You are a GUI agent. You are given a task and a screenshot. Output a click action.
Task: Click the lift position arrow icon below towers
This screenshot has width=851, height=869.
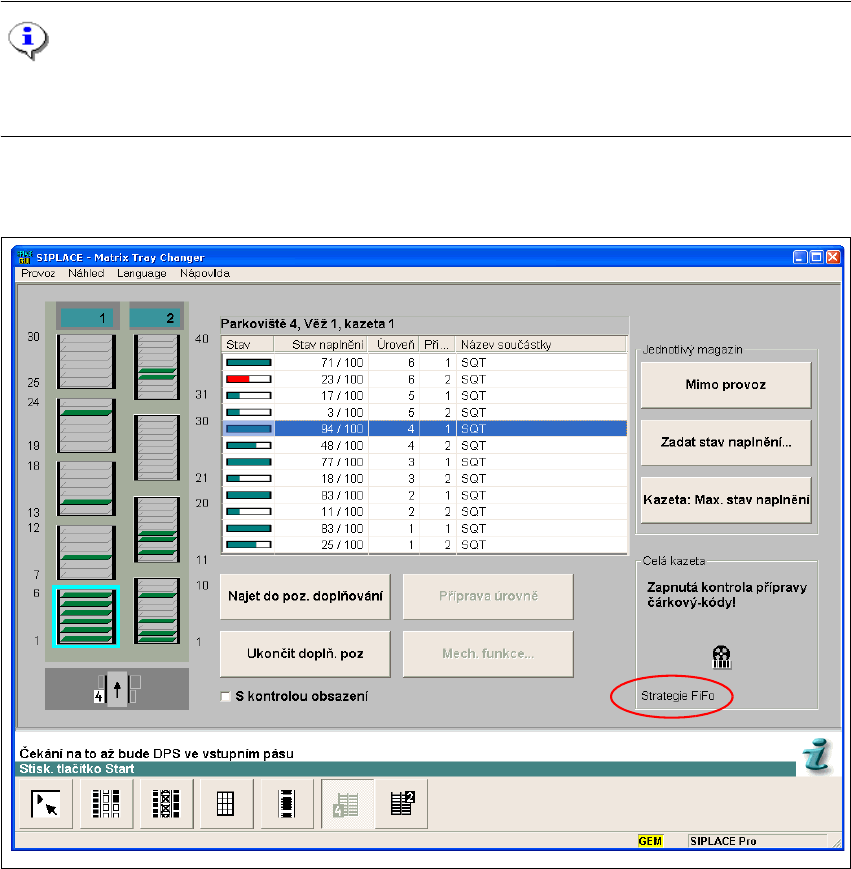click(117, 689)
